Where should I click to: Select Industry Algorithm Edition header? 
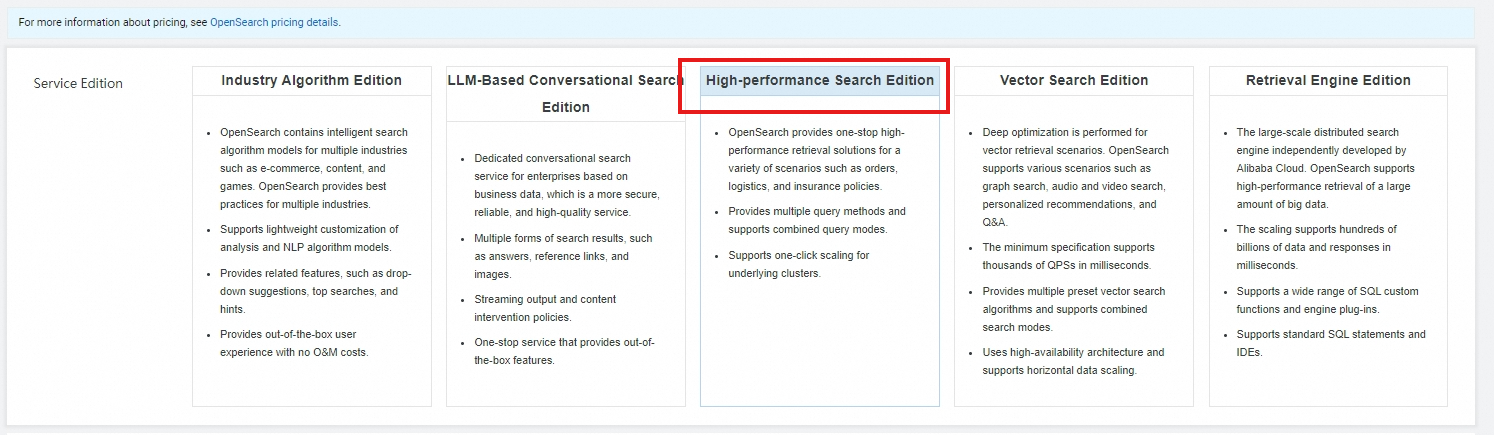coord(312,81)
